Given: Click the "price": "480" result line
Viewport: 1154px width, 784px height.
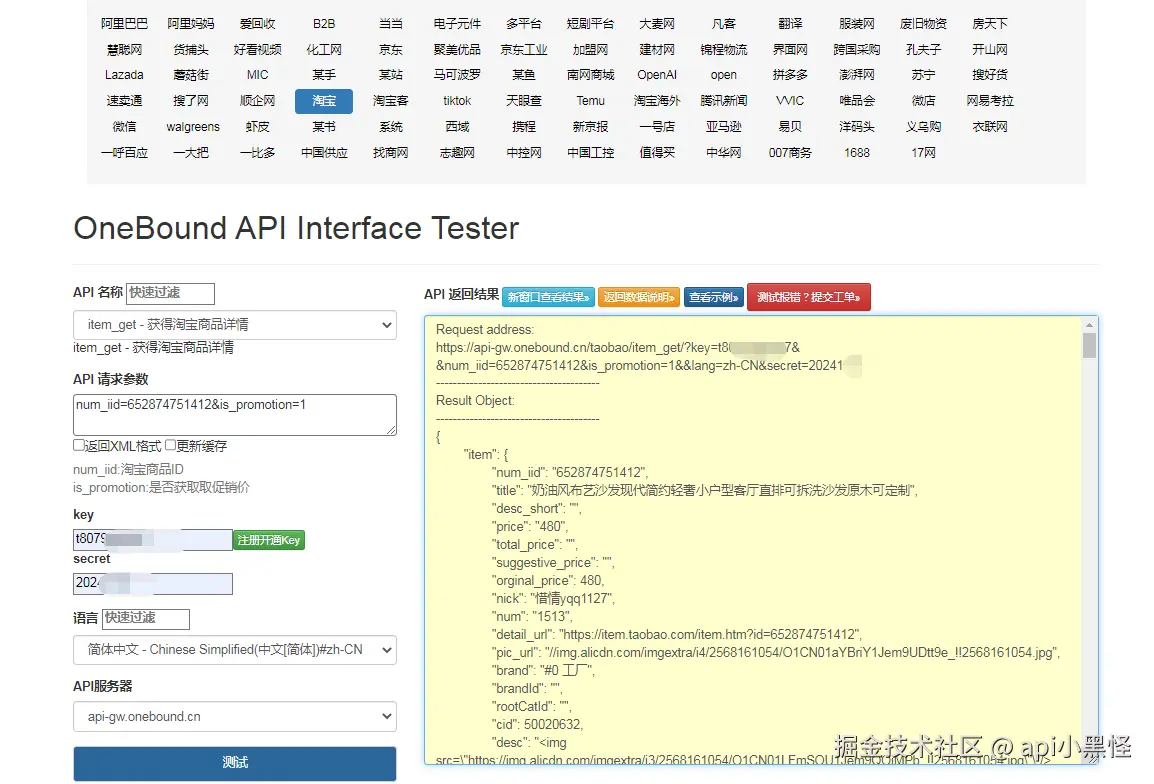Looking at the screenshot, I should tap(529, 526).
